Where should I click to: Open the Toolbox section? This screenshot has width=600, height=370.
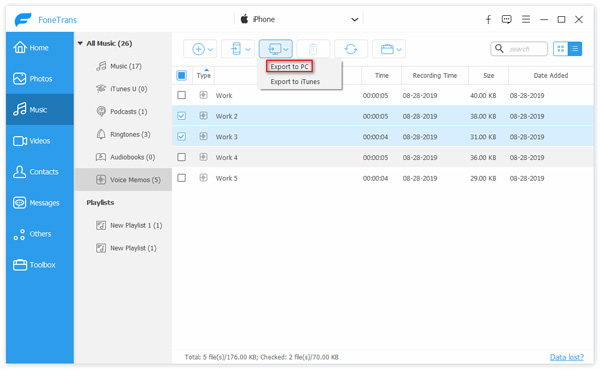click(x=39, y=265)
